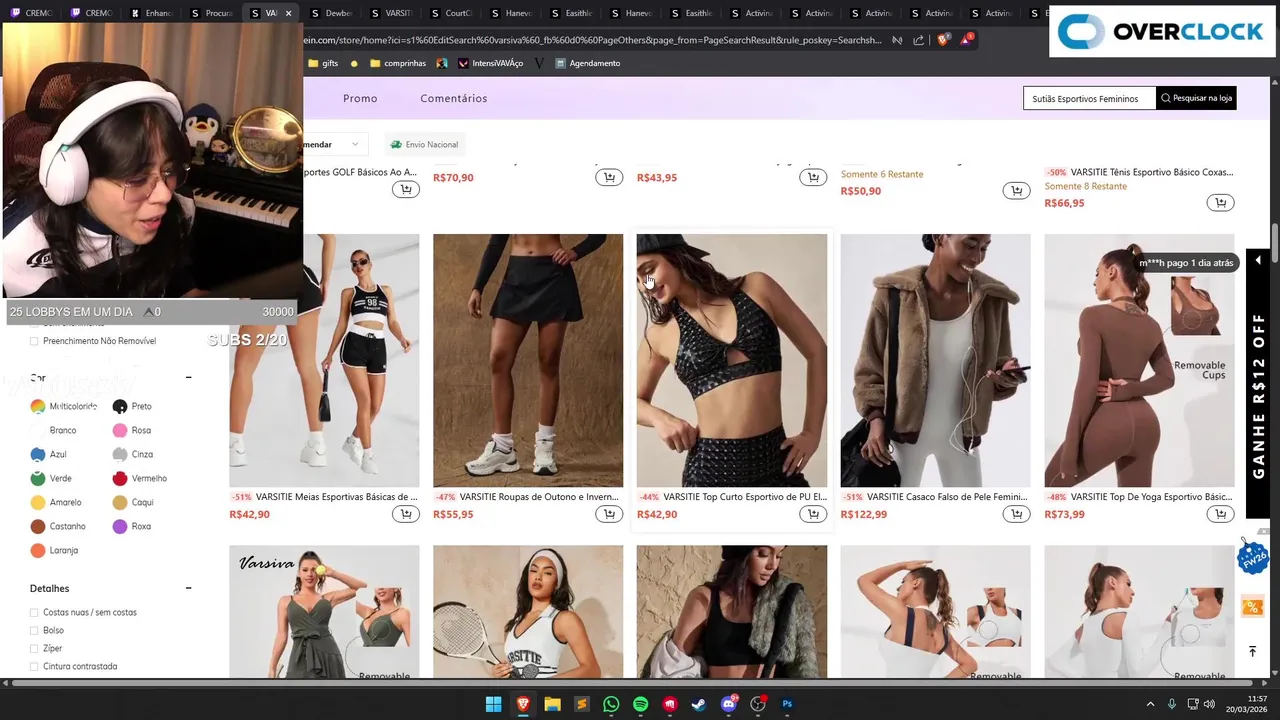This screenshot has height=720, width=1280.
Task: Add R$66,95 VARSITIE Tênis Esportivo to cart
Action: (x=1220, y=203)
